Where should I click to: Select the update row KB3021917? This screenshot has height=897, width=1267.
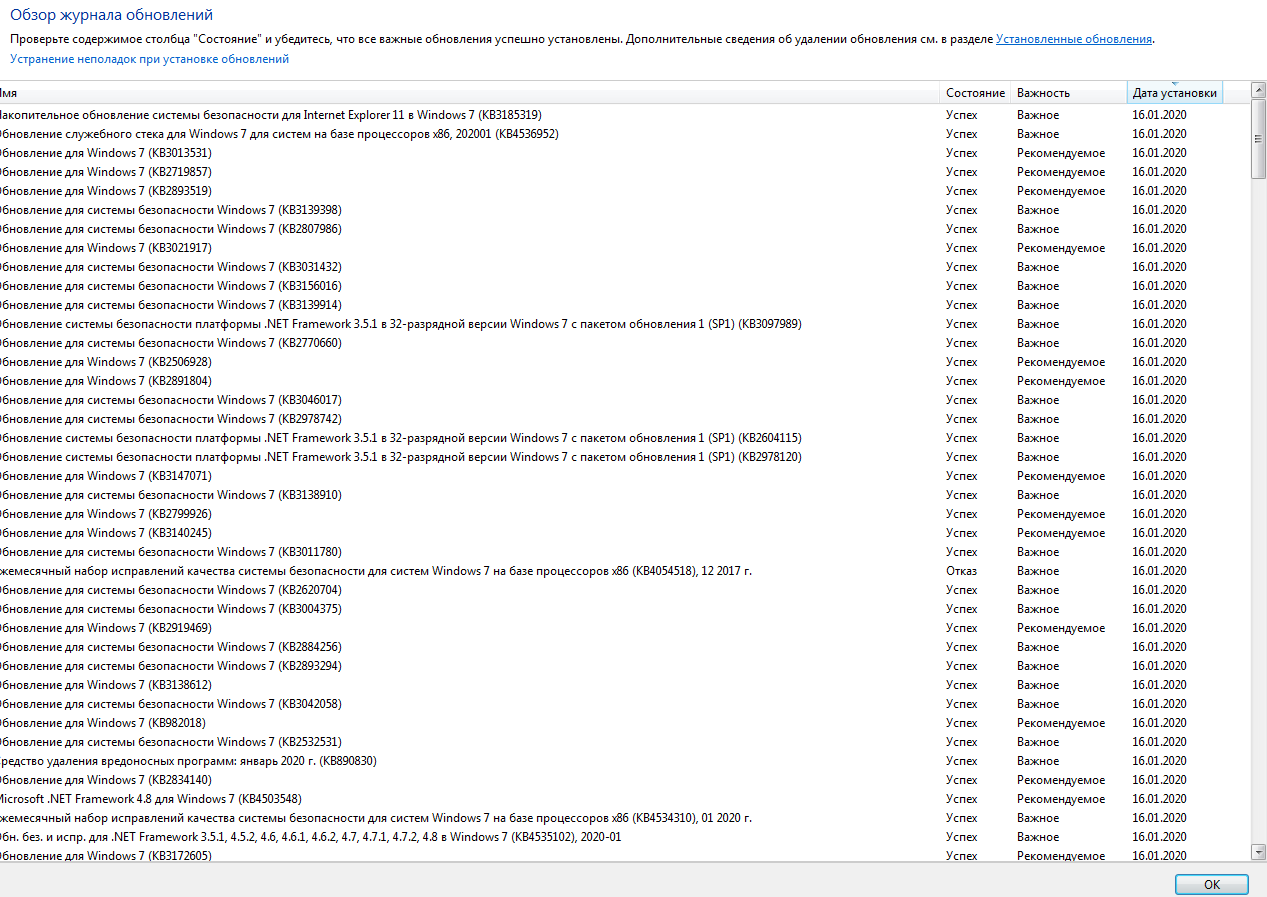coord(625,248)
